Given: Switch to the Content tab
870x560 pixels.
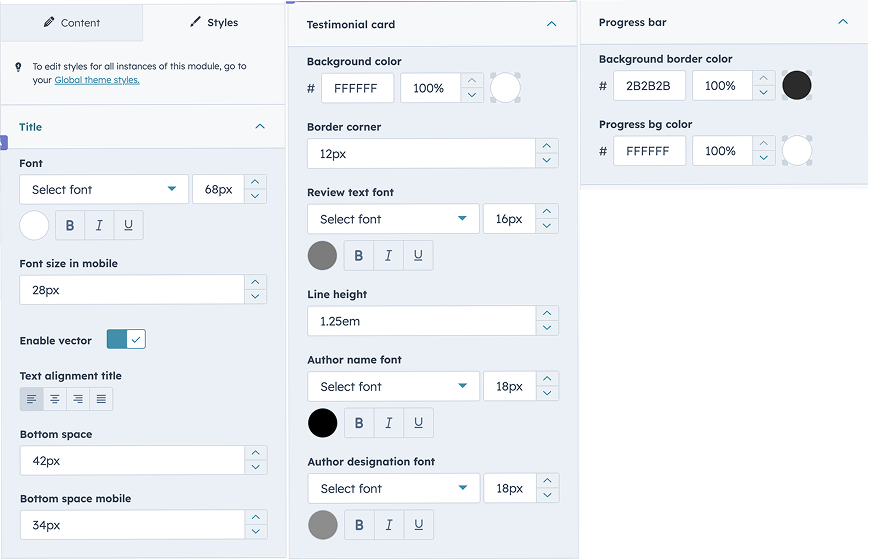Looking at the screenshot, I should (72, 22).
